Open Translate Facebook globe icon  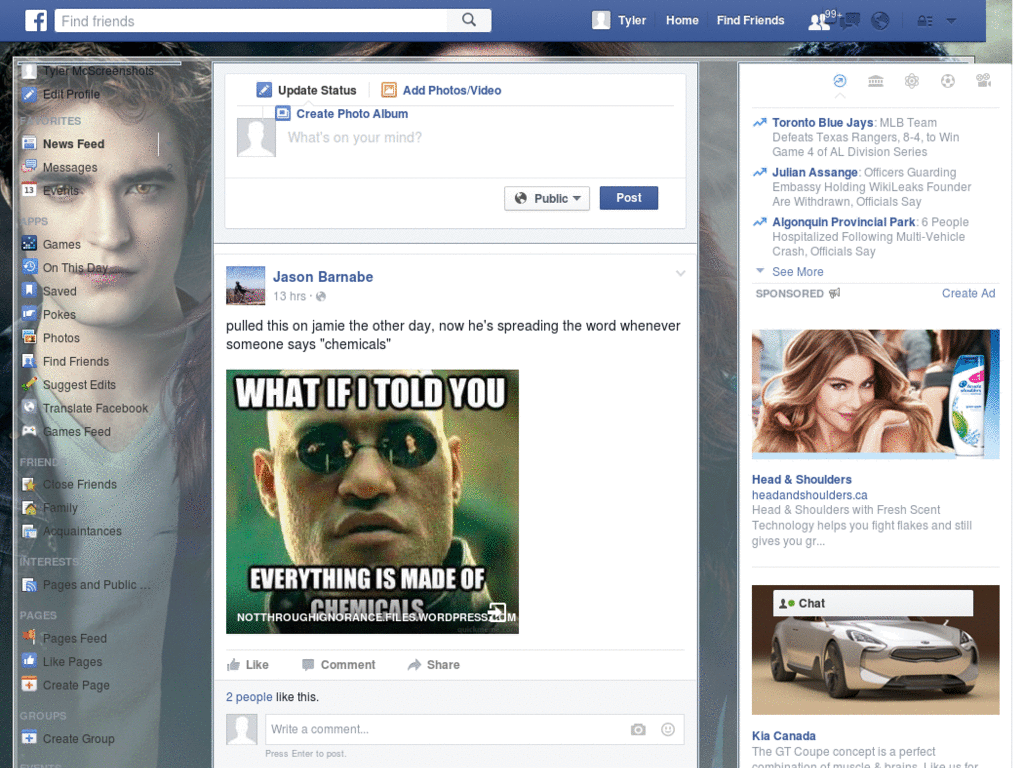tap(29, 408)
